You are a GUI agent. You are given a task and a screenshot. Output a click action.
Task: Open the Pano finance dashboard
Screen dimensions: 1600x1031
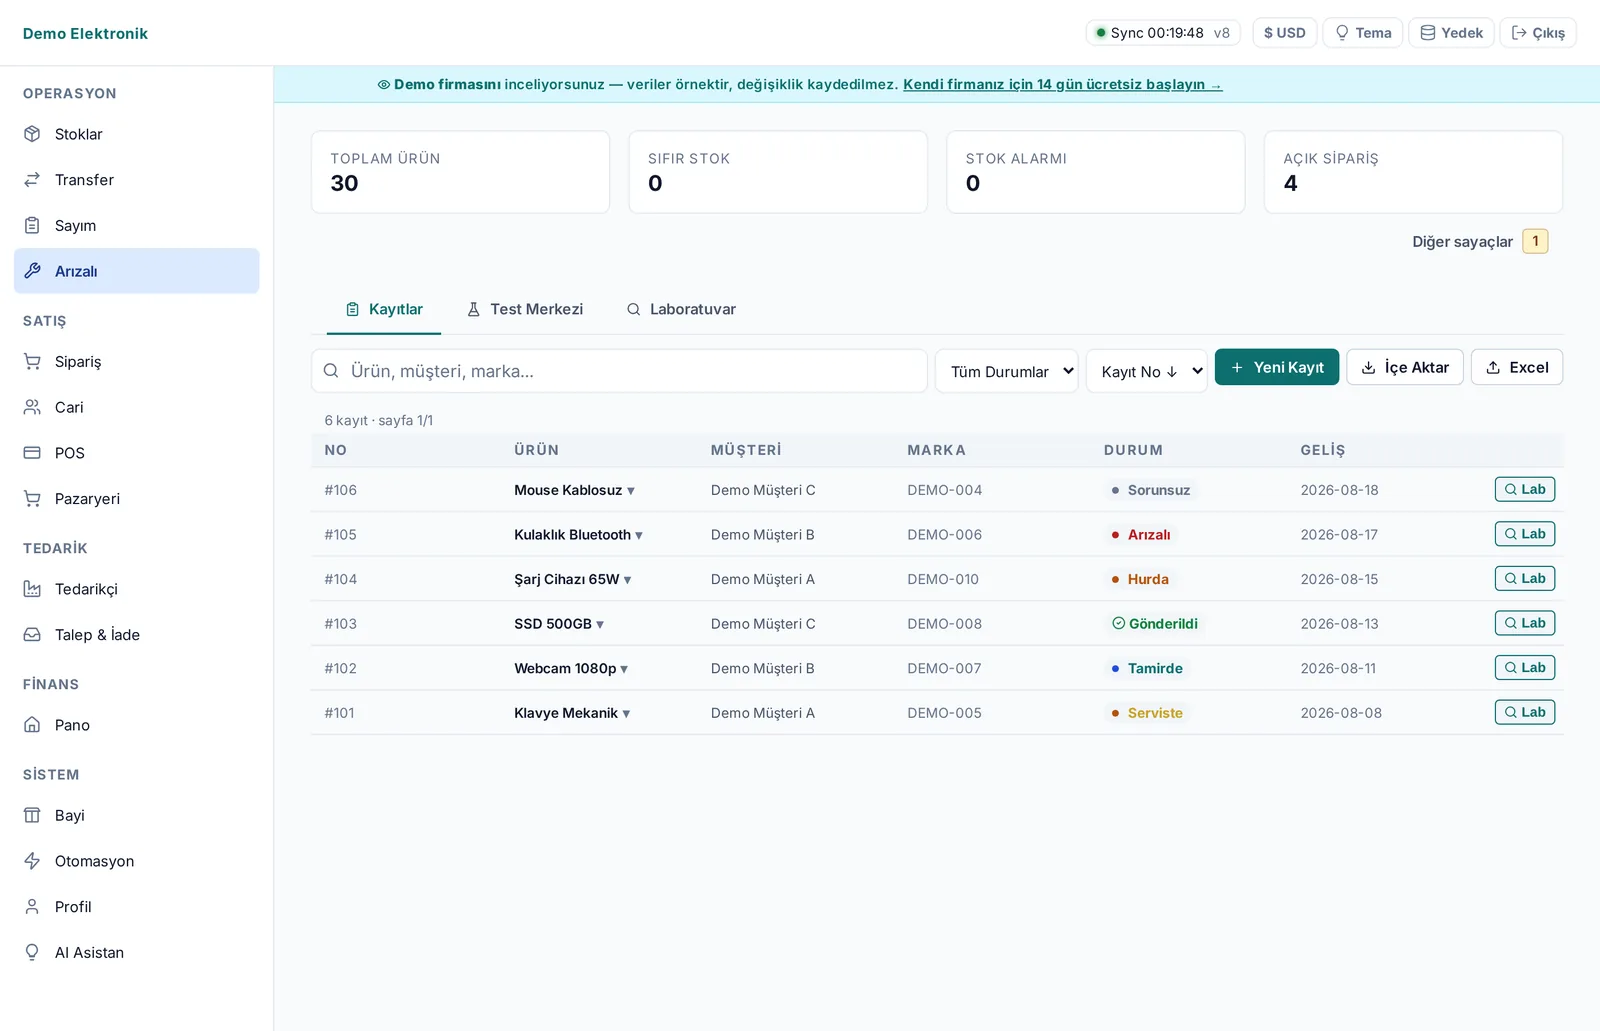pyautogui.click(x=136, y=725)
